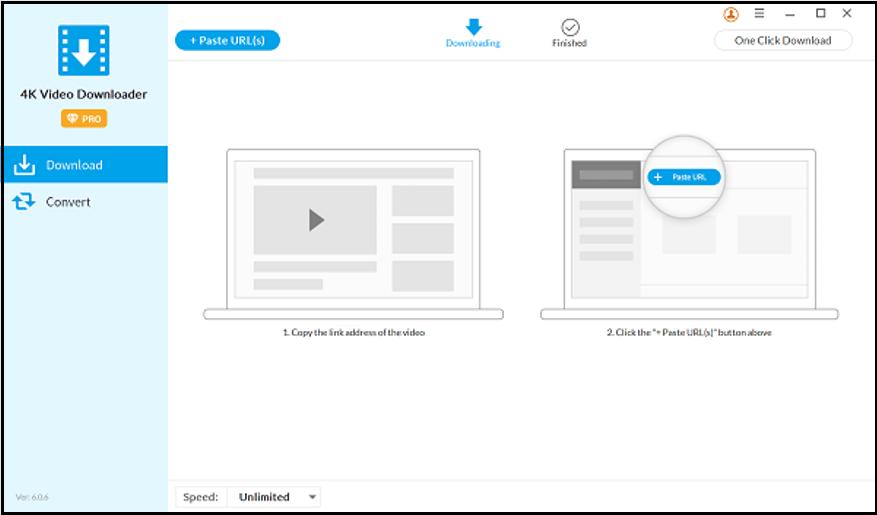Open the hamburger menu icon
The width and height of the screenshot is (877, 515).
click(x=759, y=13)
